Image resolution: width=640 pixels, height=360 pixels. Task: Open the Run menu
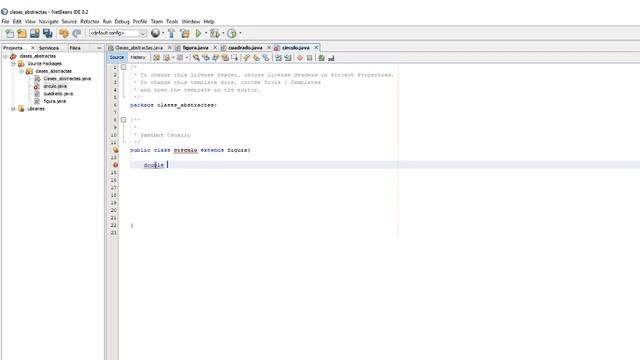[107, 21]
